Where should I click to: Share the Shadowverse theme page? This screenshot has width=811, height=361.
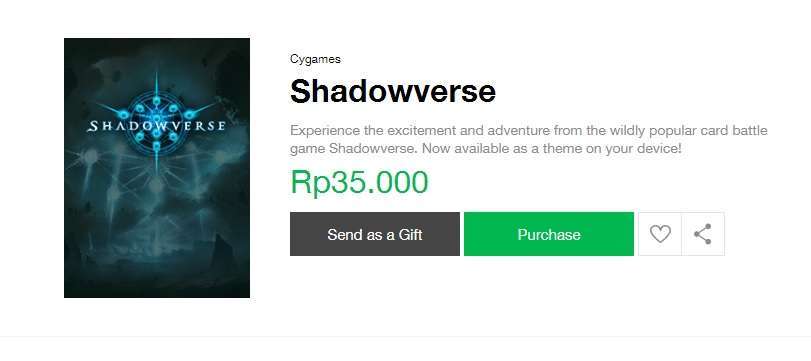click(703, 234)
